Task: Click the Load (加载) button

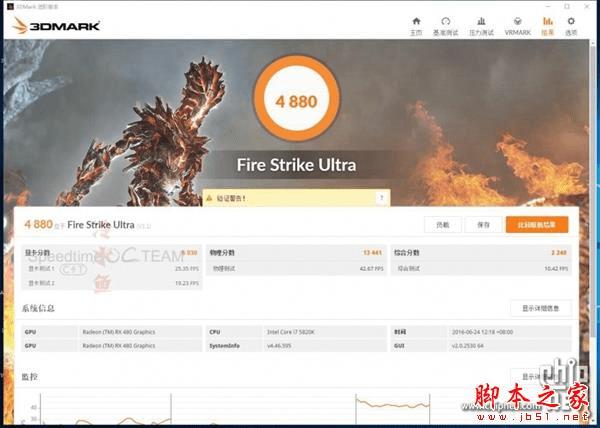Action: (443, 225)
